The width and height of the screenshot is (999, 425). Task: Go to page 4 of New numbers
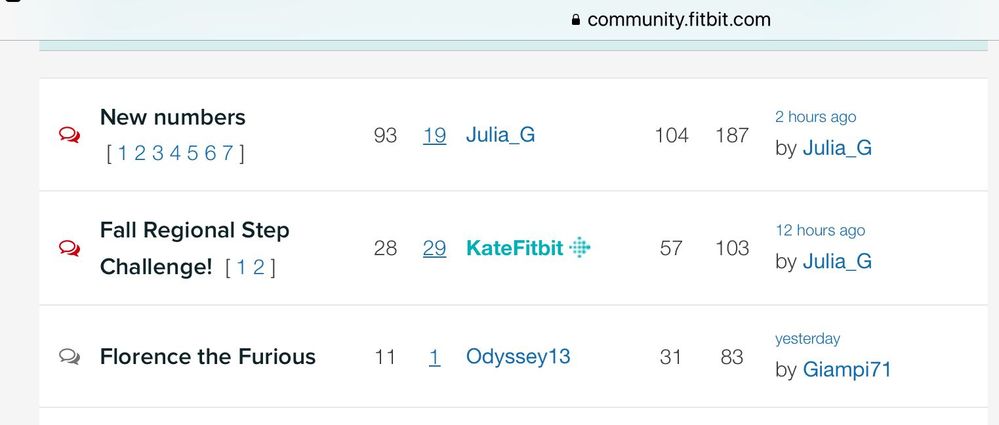pos(175,153)
